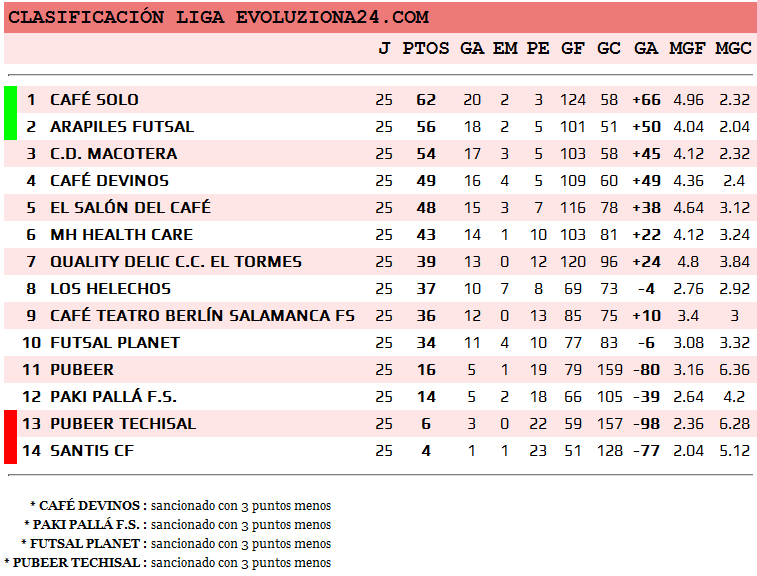
Task: Click the MGC column header
Action: coord(733,48)
